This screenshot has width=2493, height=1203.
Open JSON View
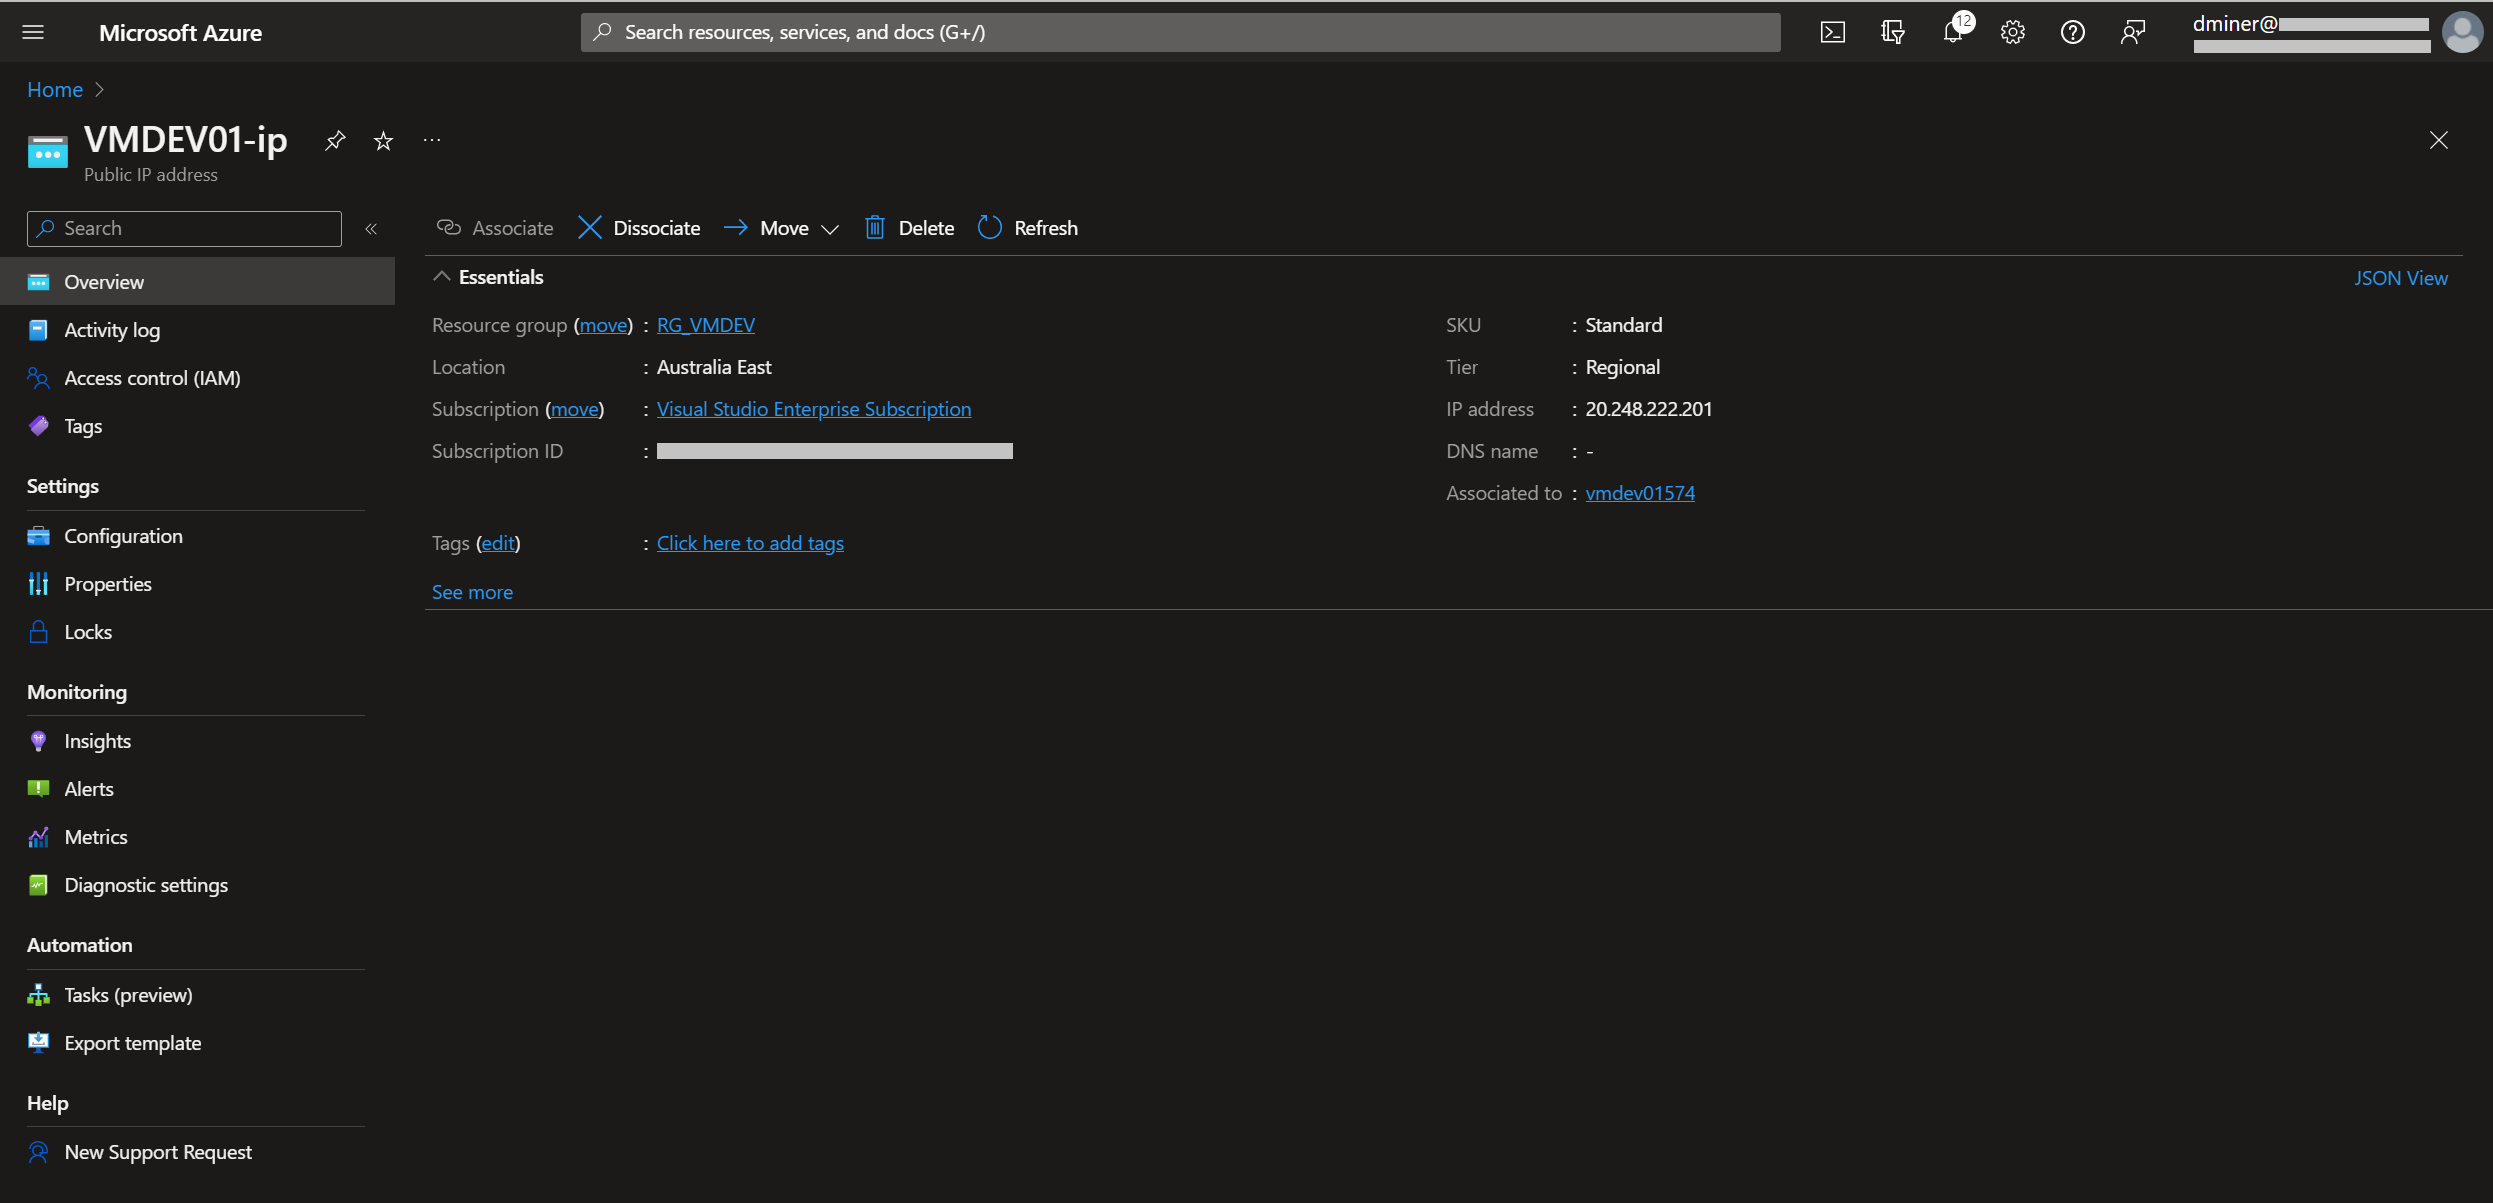[2401, 278]
